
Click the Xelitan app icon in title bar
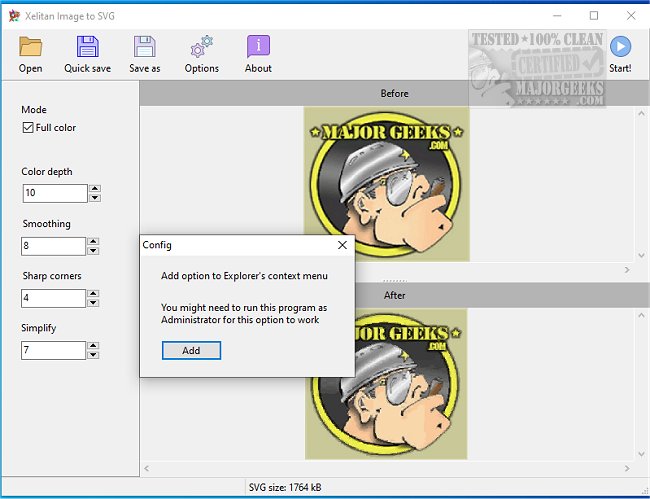14,16
